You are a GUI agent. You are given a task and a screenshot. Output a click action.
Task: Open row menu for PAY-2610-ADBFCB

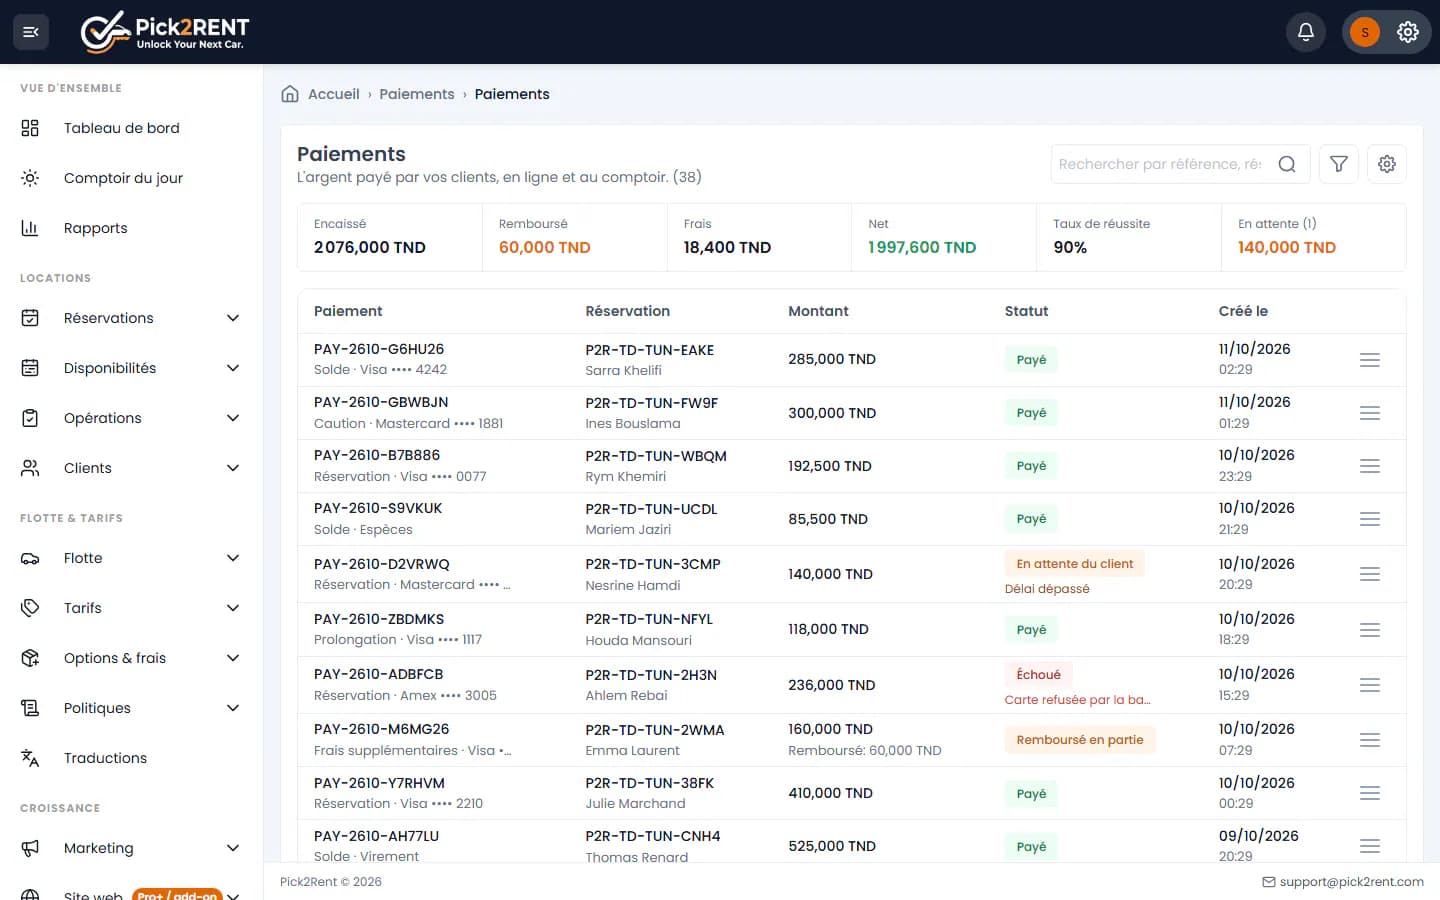click(x=1370, y=685)
